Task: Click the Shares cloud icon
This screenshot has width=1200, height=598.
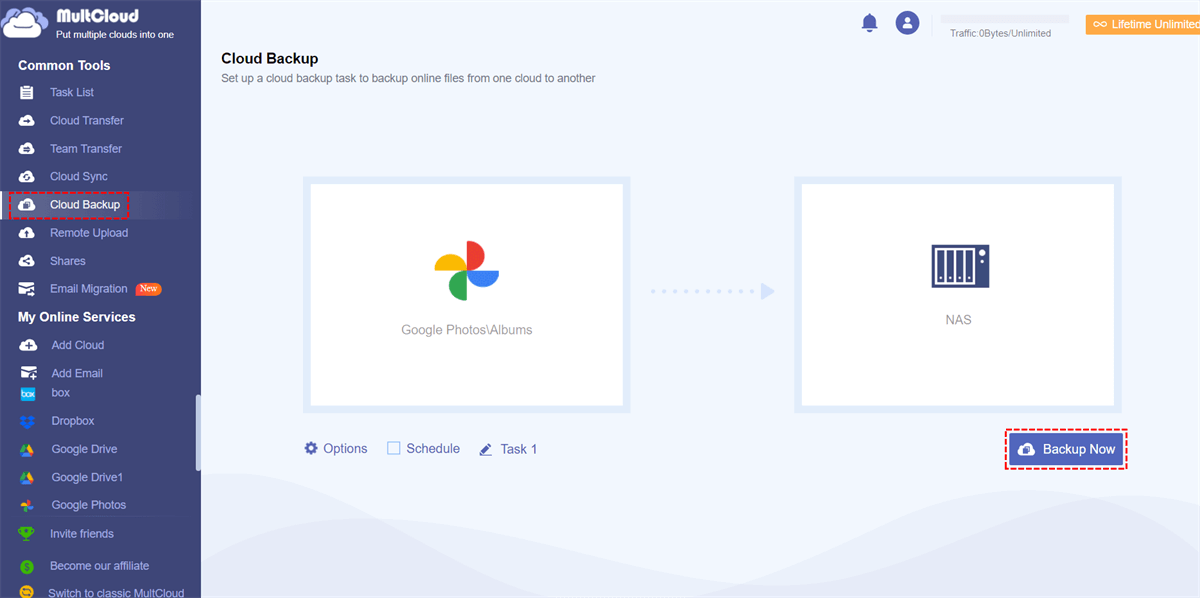Action: point(27,260)
